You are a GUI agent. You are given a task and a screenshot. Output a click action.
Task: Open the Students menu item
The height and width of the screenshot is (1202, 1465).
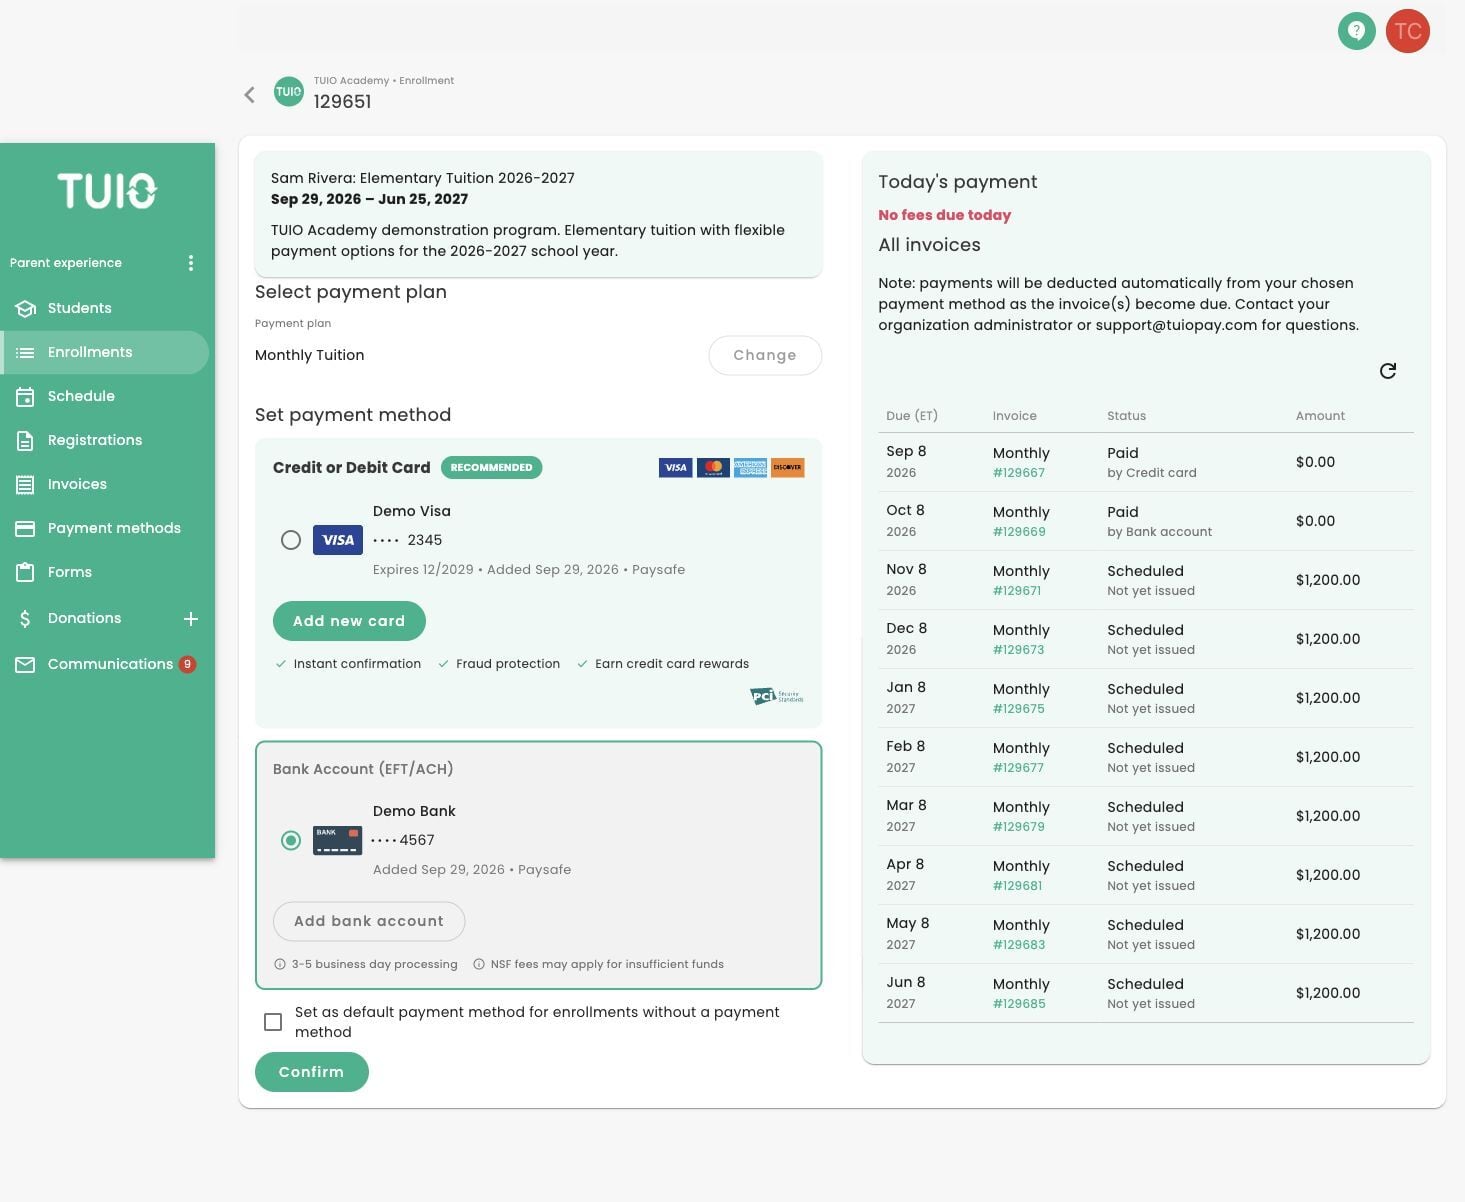click(x=104, y=309)
